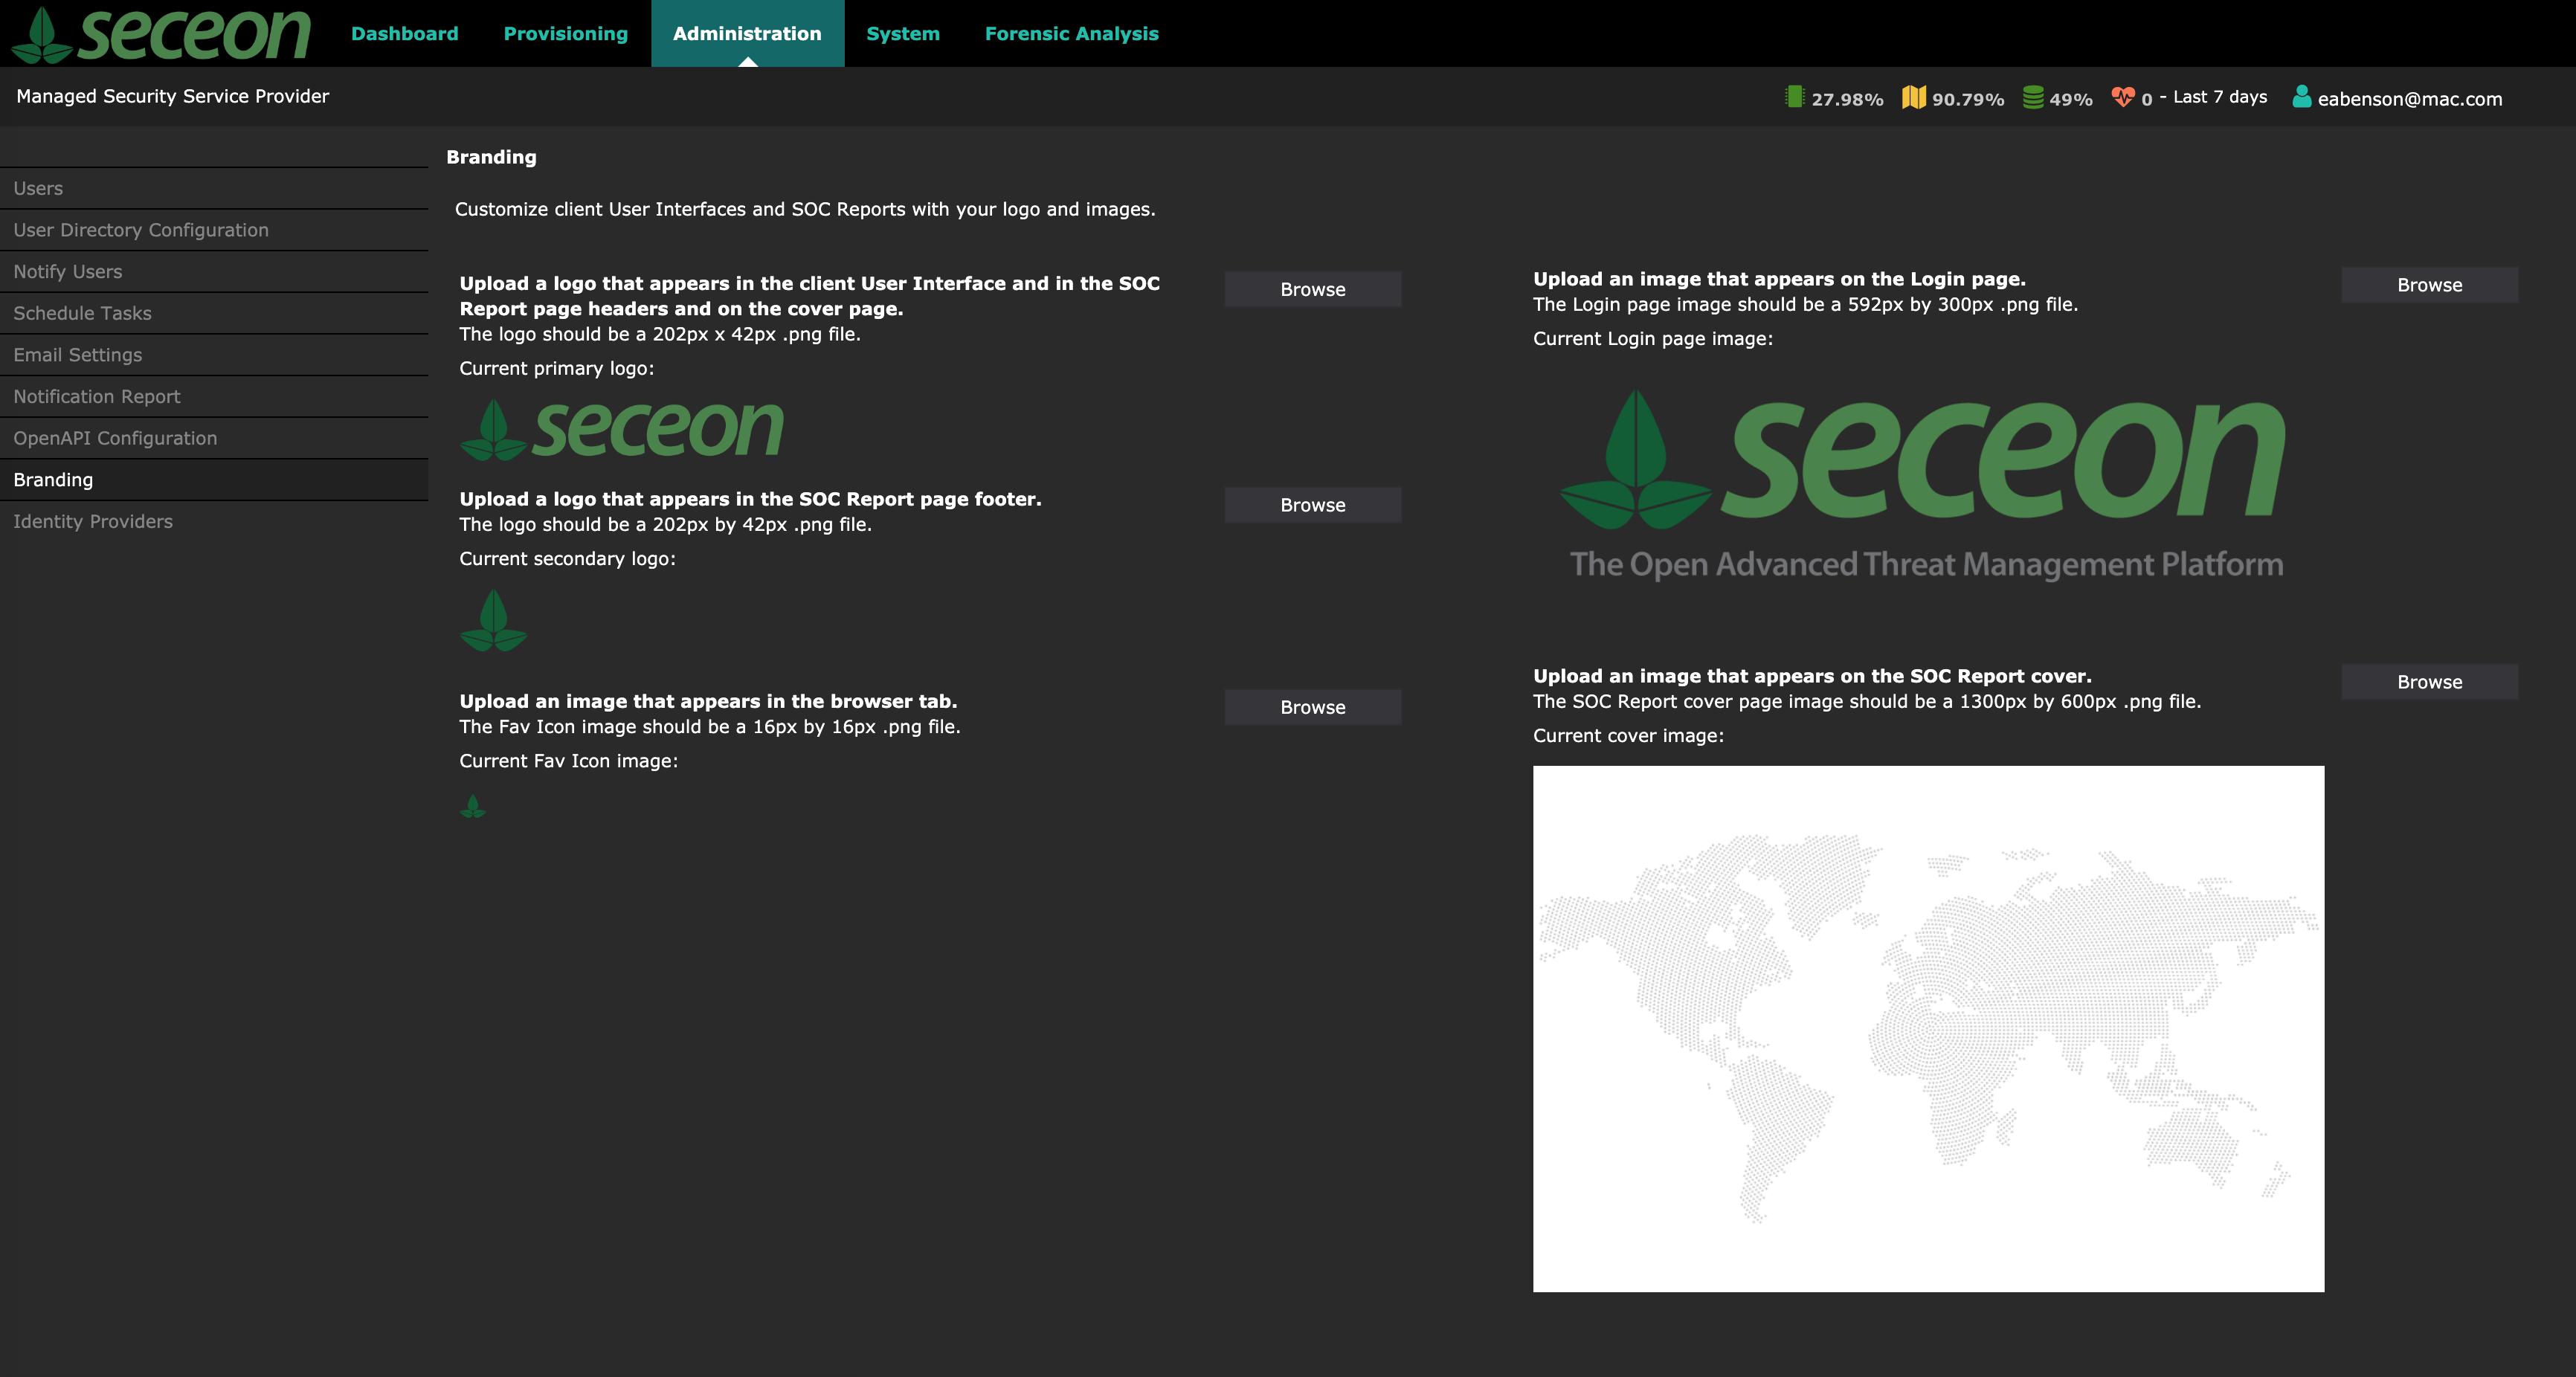Switch to the Provisioning tab
Image resolution: width=2576 pixels, height=1377 pixels.
(x=565, y=34)
